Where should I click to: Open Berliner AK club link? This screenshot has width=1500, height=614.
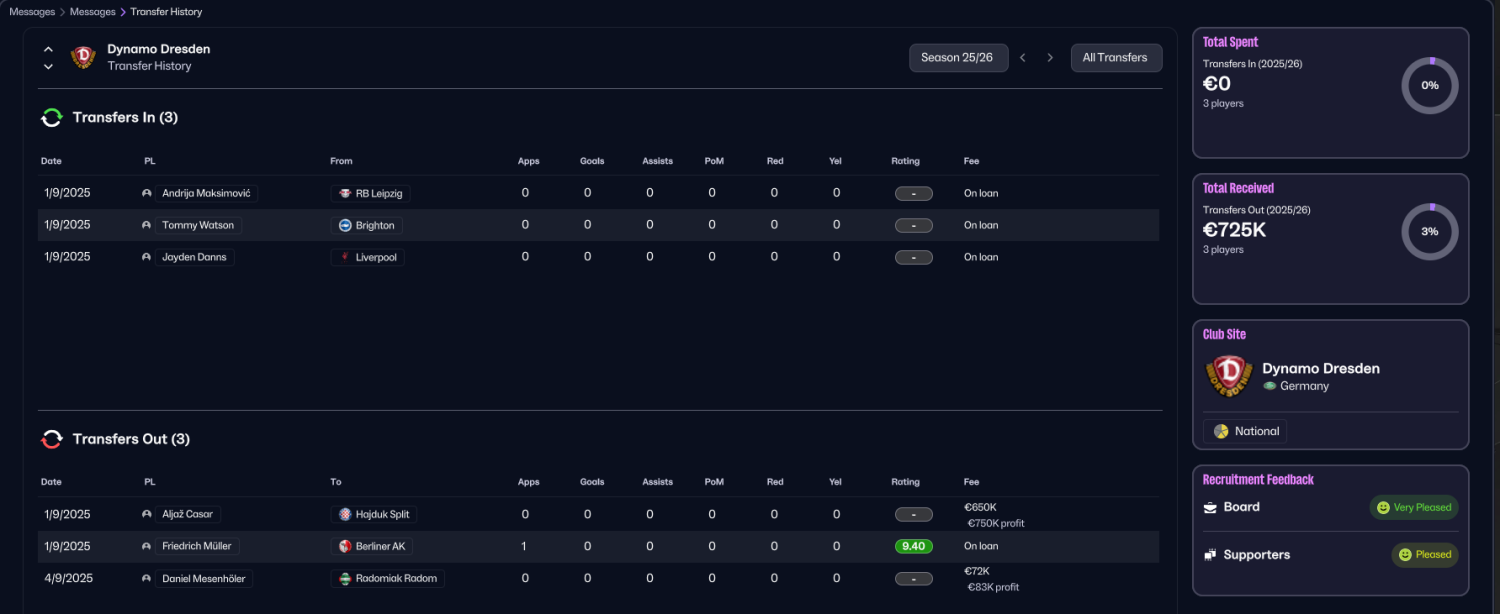[x=372, y=546]
